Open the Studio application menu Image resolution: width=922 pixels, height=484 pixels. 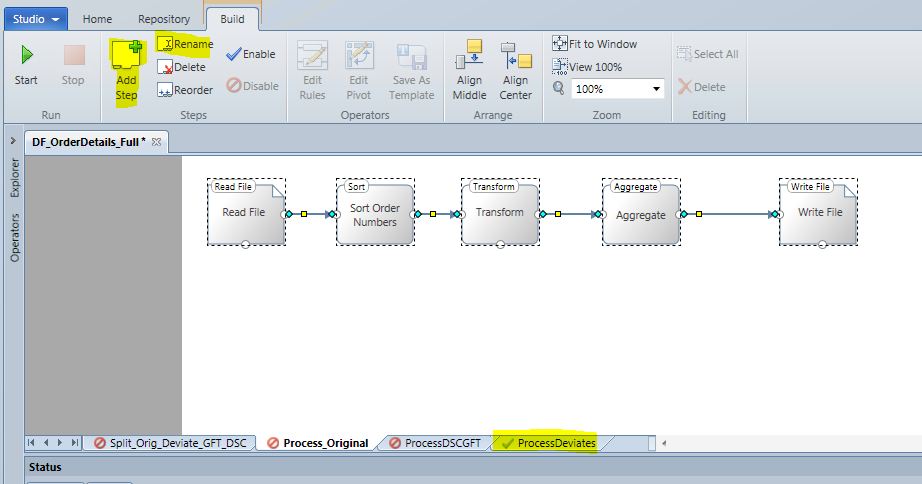click(36, 19)
